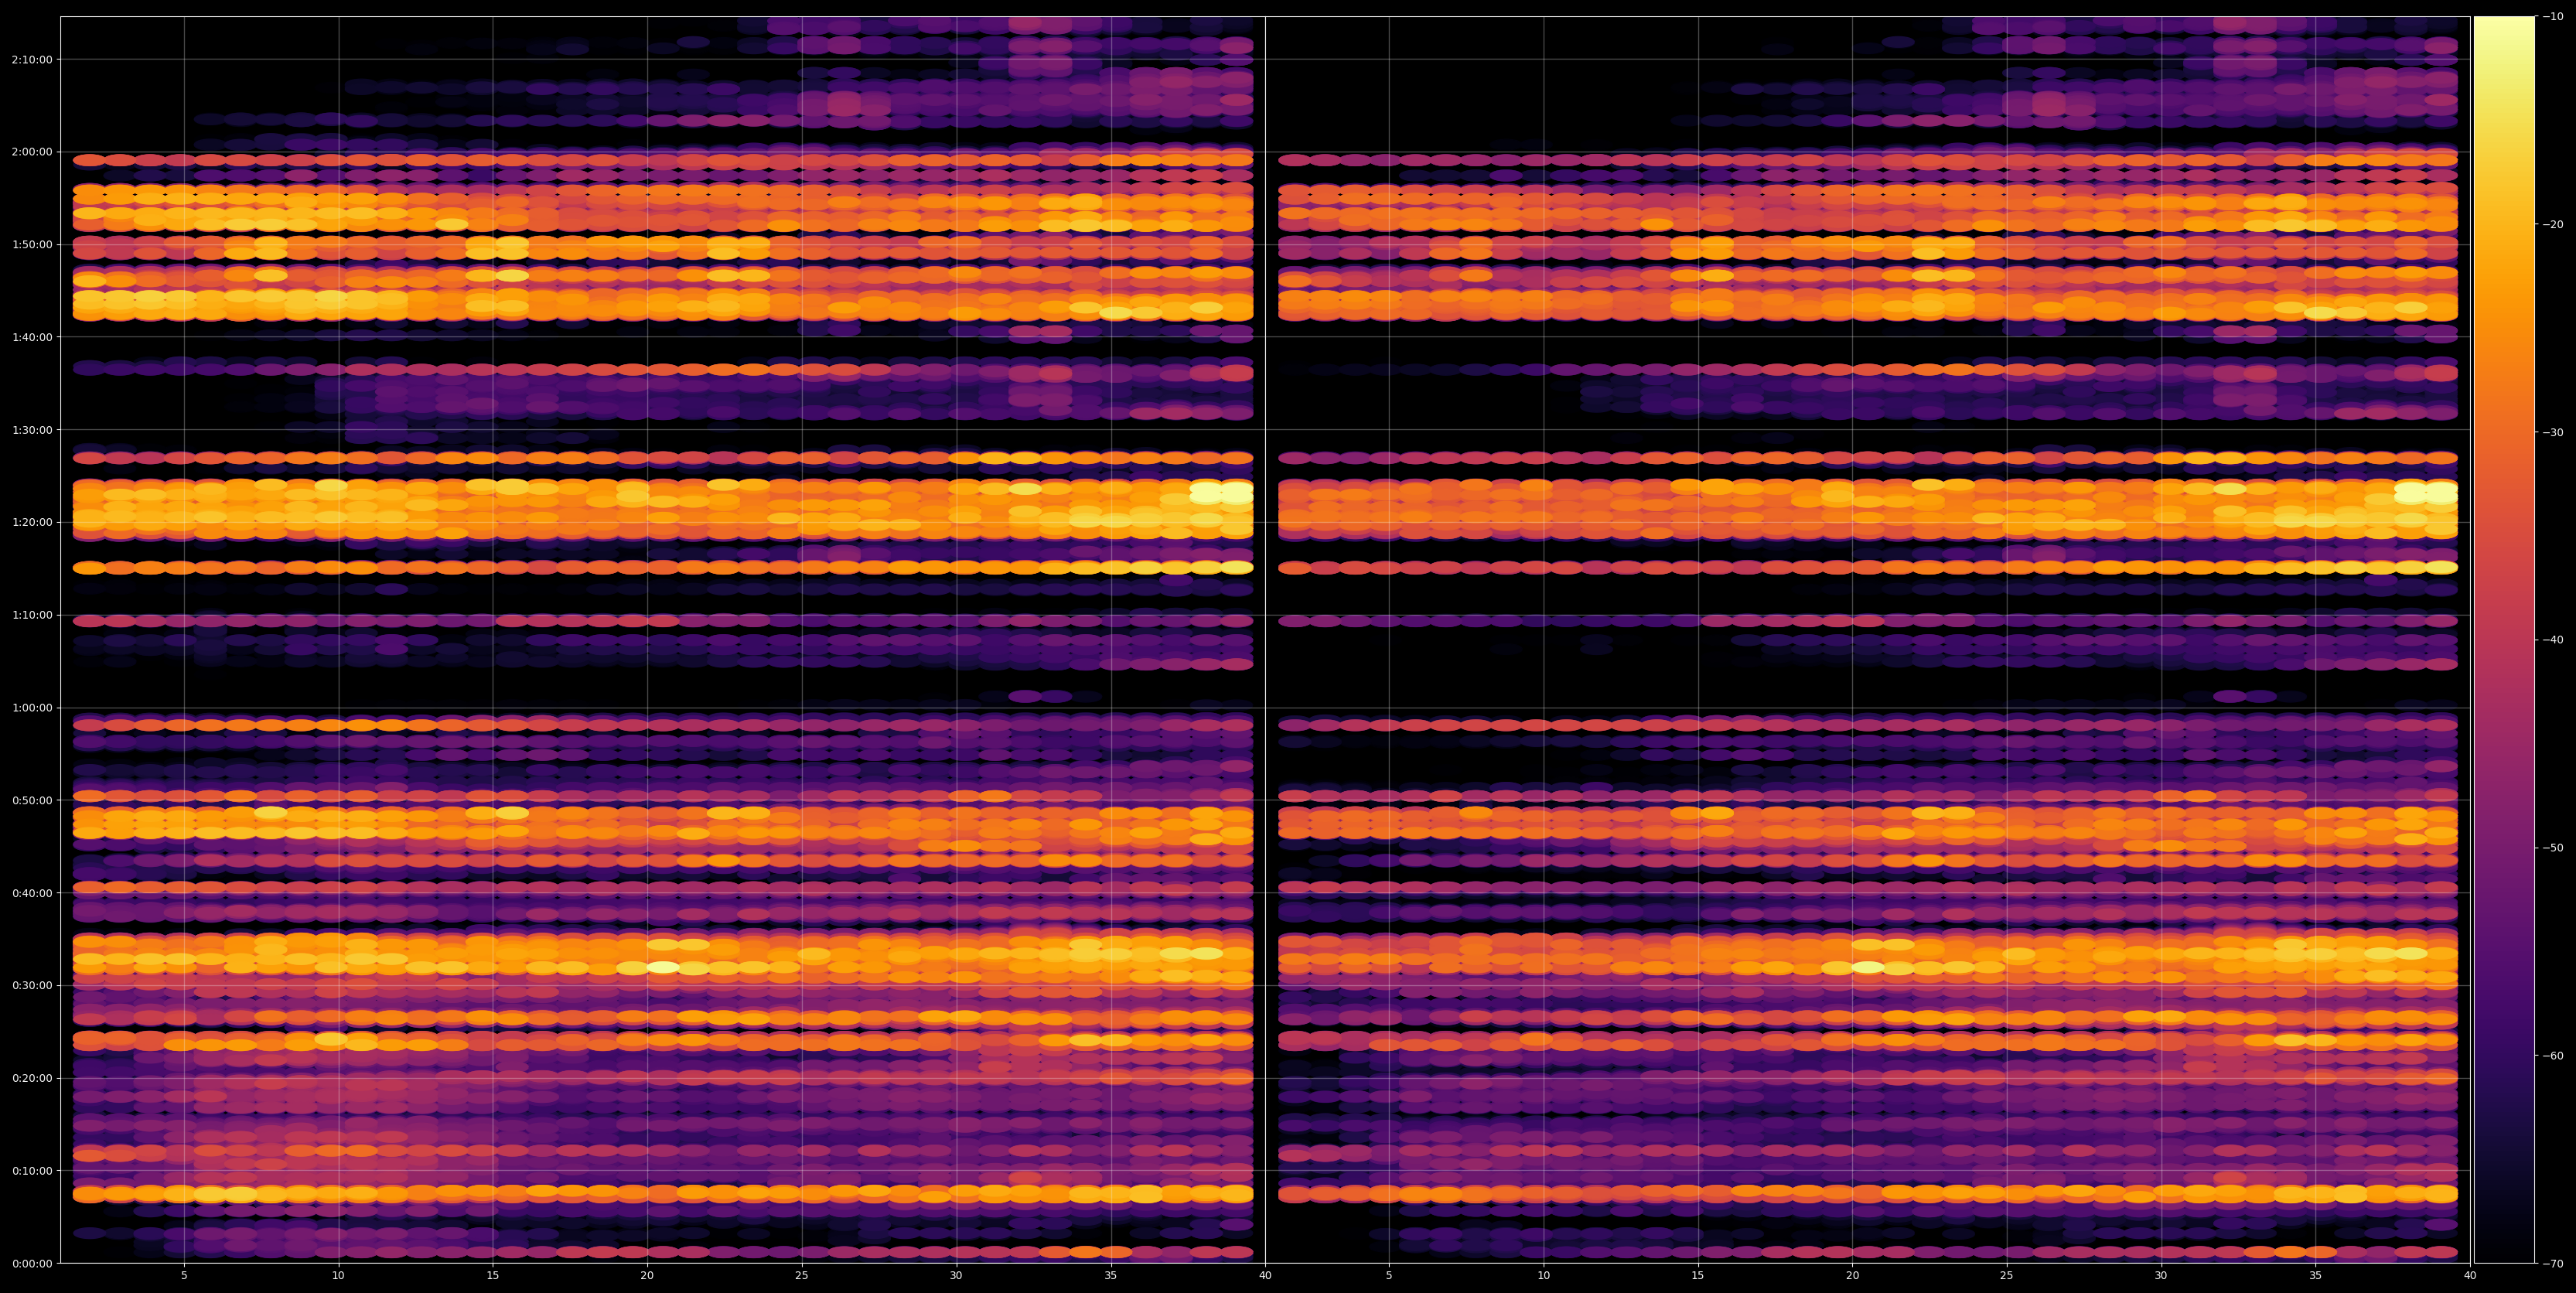Click the 0:30:00 y-axis tick label
2576x1293 pixels.
[x=32, y=985]
